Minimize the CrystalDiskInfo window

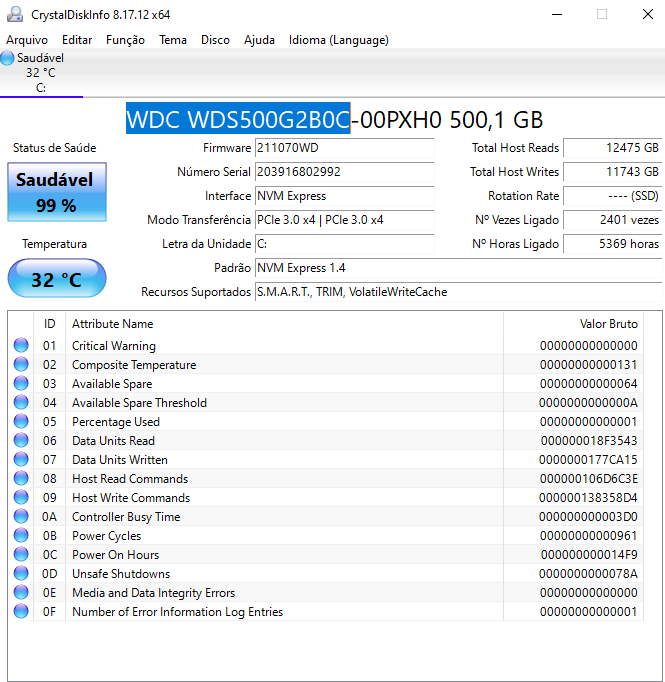(557, 14)
